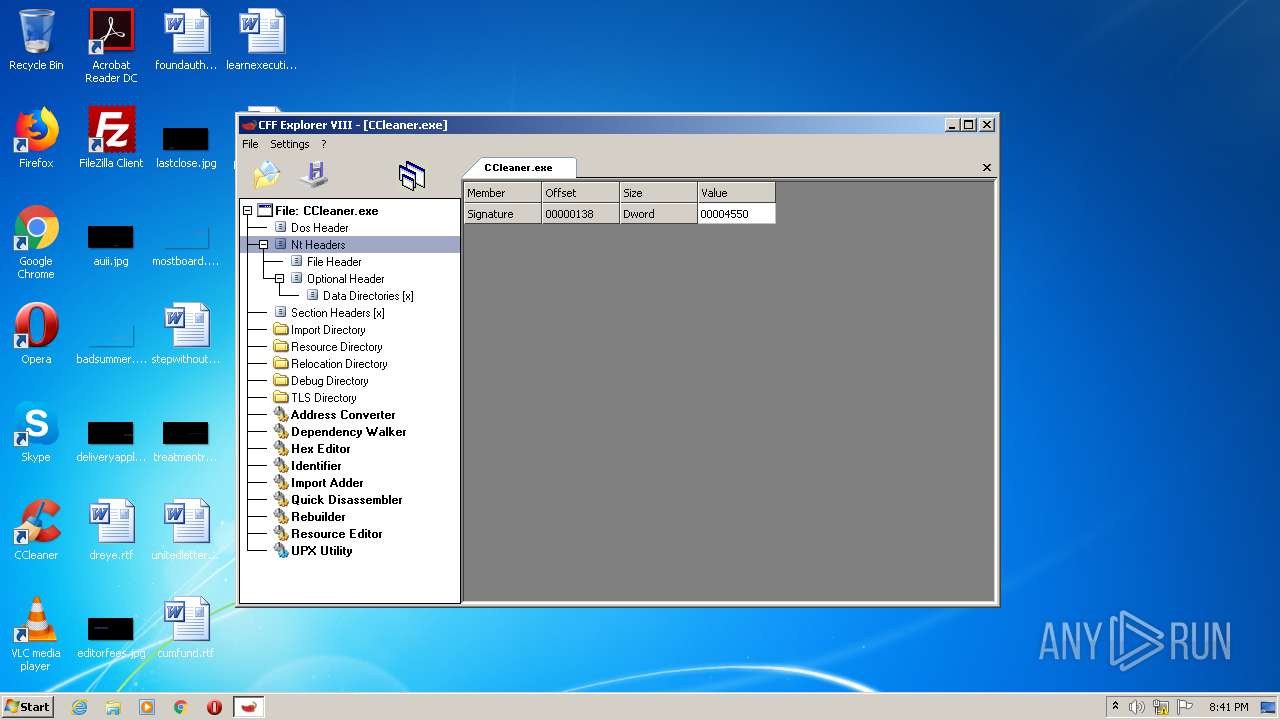Open Data Directories [x] node

tap(368, 296)
